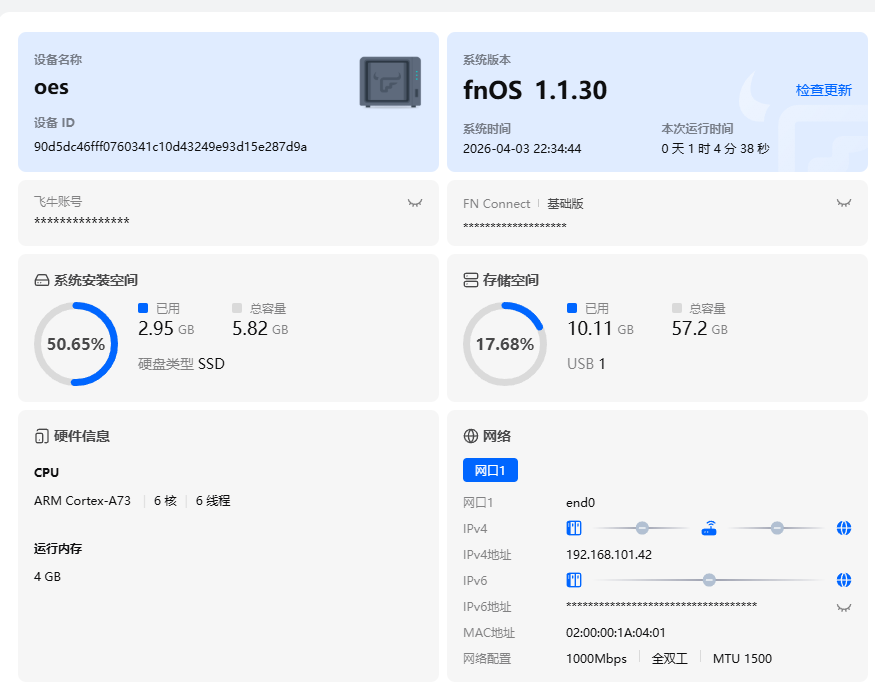The image size is (875, 699).
Task: Click the device ID string 90d5dc46fff…
Action: [170, 147]
